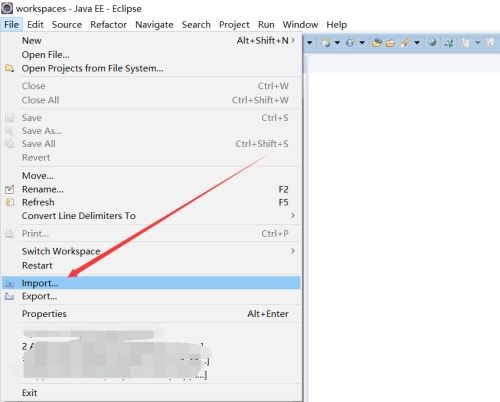Open the Project menu
500x402 pixels.
click(234, 25)
